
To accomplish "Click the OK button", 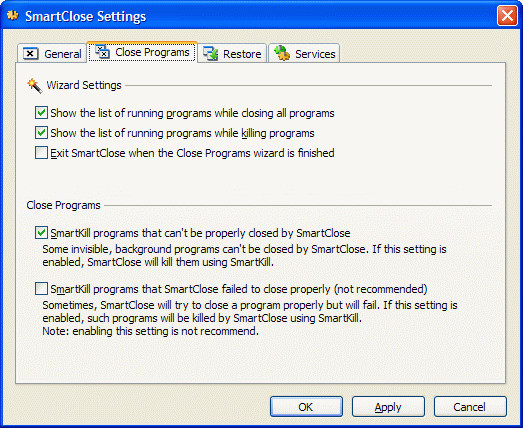I will 306,407.
